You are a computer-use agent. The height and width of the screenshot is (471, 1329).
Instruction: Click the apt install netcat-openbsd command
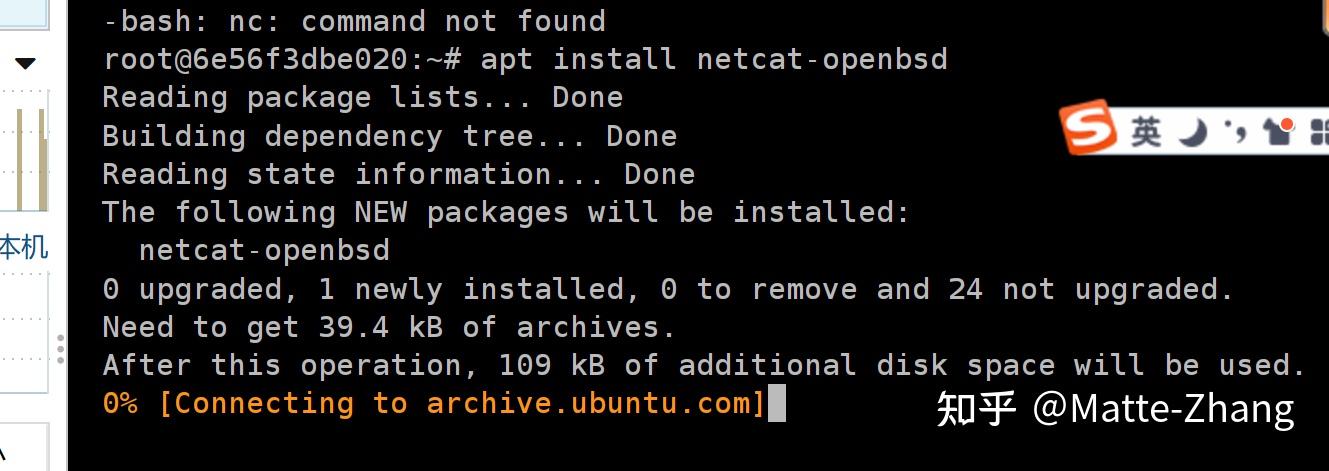(x=713, y=59)
